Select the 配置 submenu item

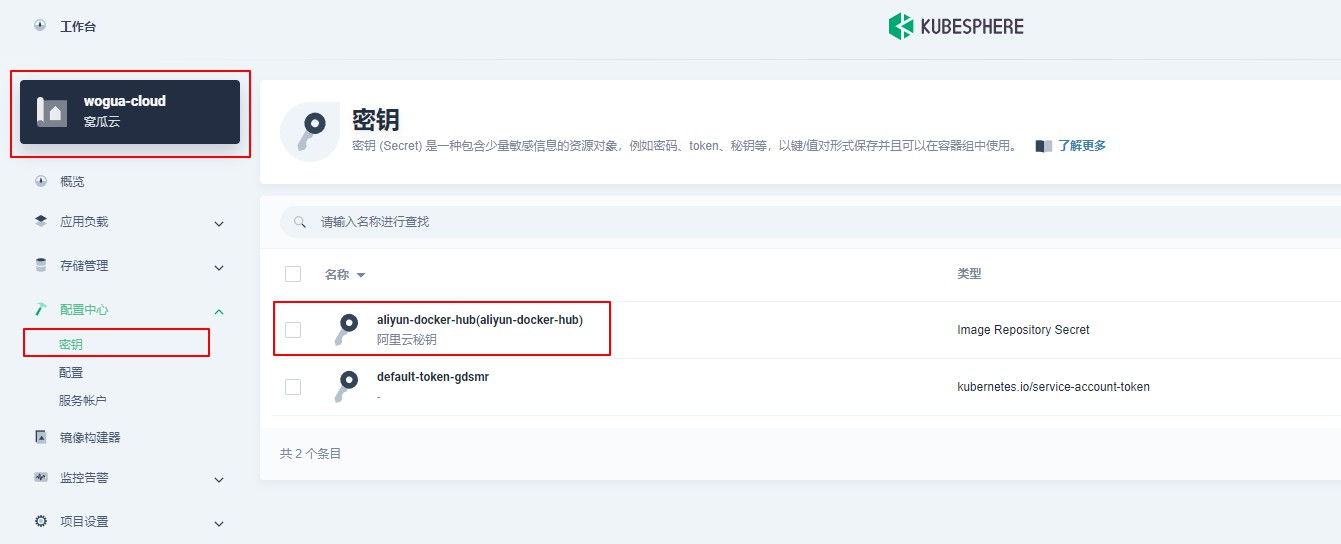pyautogui.click(x=71, y=372)
